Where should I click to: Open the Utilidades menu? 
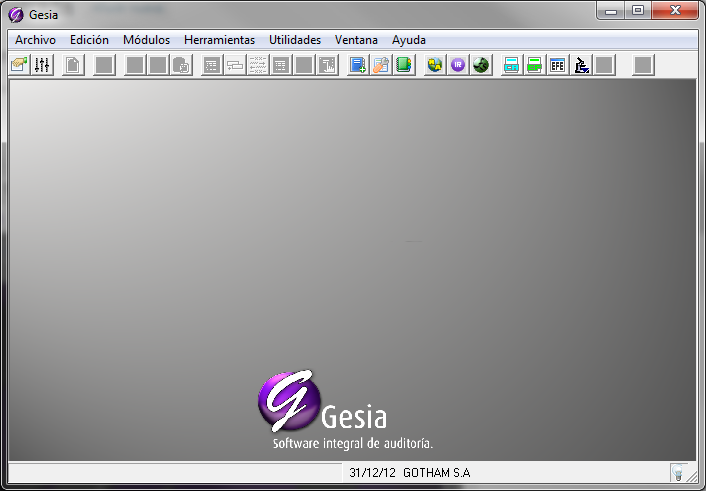(x=295, y=40)
